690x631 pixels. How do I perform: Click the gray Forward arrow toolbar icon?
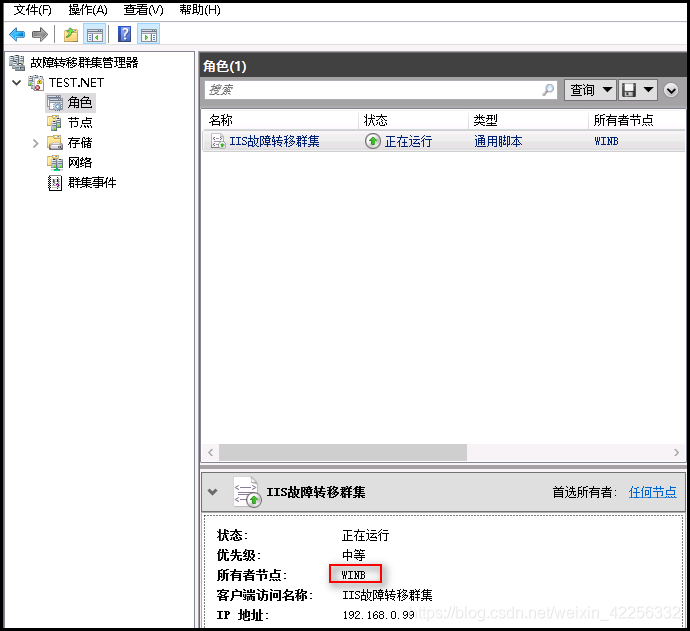coord(40,34)
